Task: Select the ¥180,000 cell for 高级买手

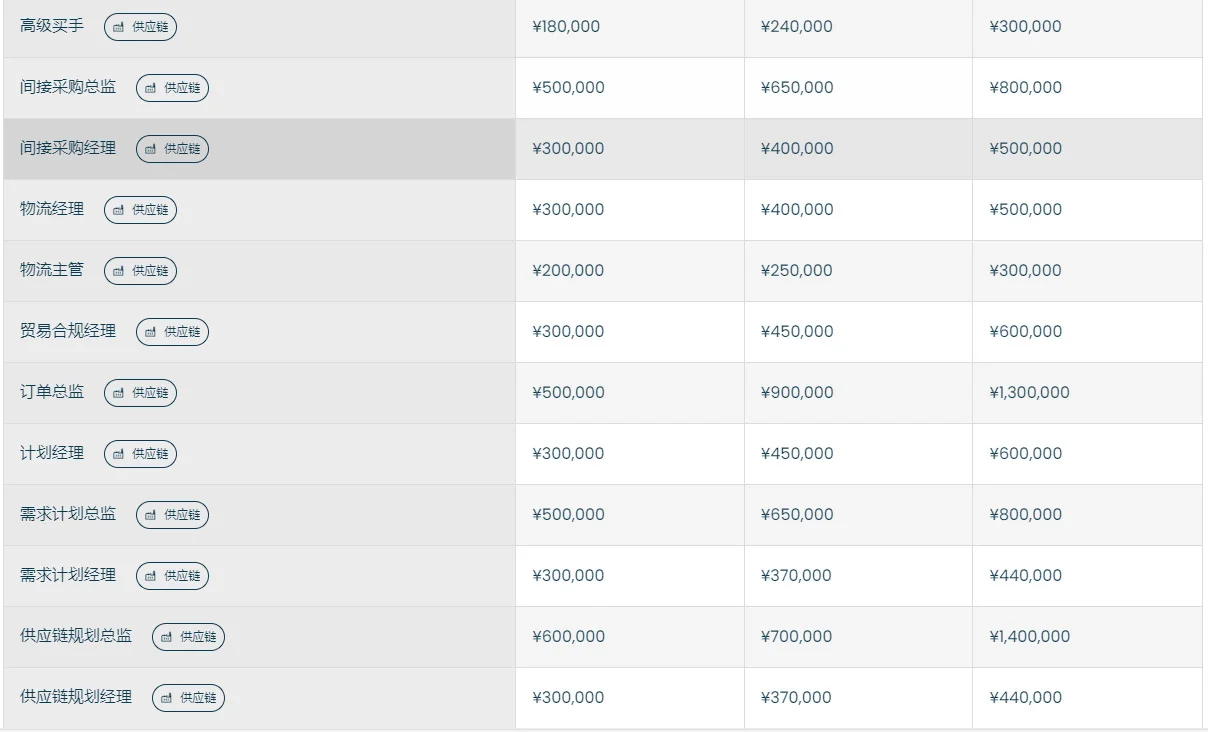Action: pyautogui.click(x=630, y=27)
